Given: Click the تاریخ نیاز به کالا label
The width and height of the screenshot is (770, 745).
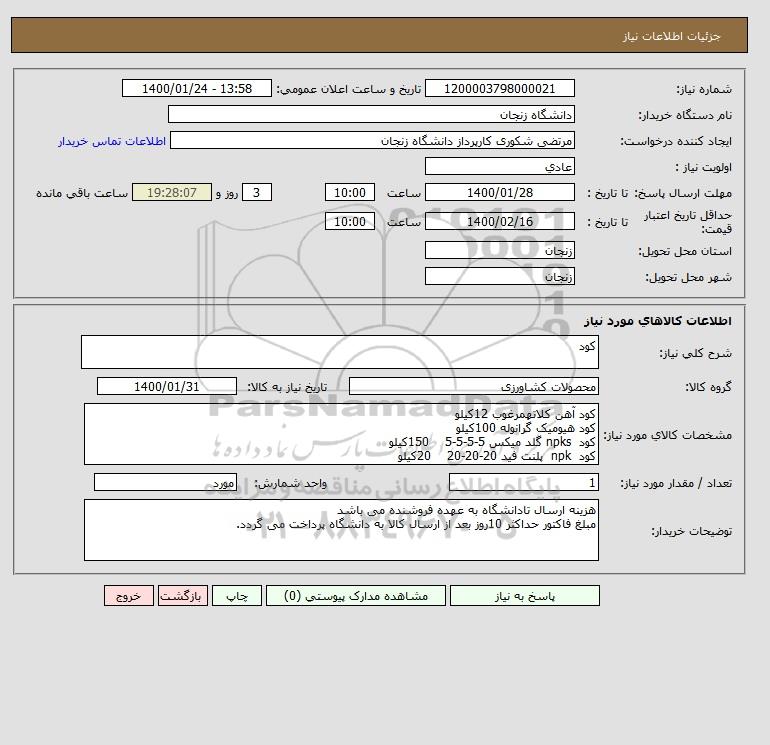Looking at the screenshot, I should (x=287, y=387).
